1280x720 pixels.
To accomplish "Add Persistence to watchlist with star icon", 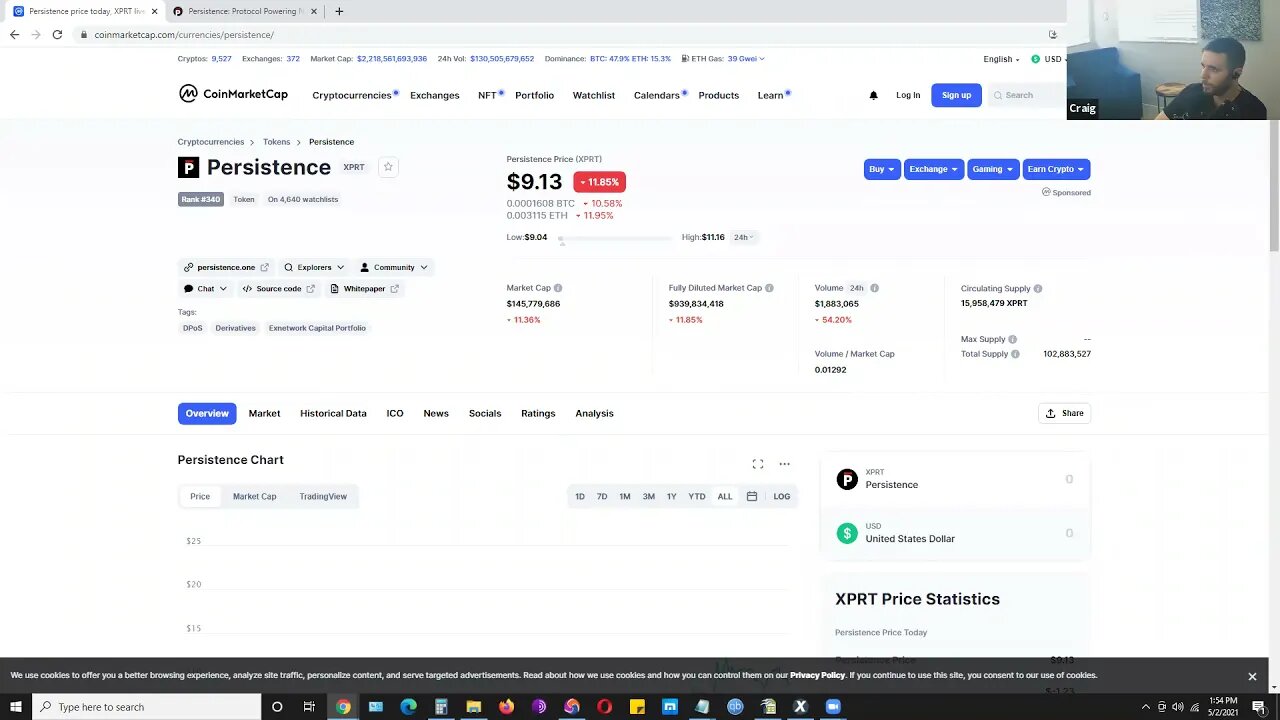I will coord(388,167).
